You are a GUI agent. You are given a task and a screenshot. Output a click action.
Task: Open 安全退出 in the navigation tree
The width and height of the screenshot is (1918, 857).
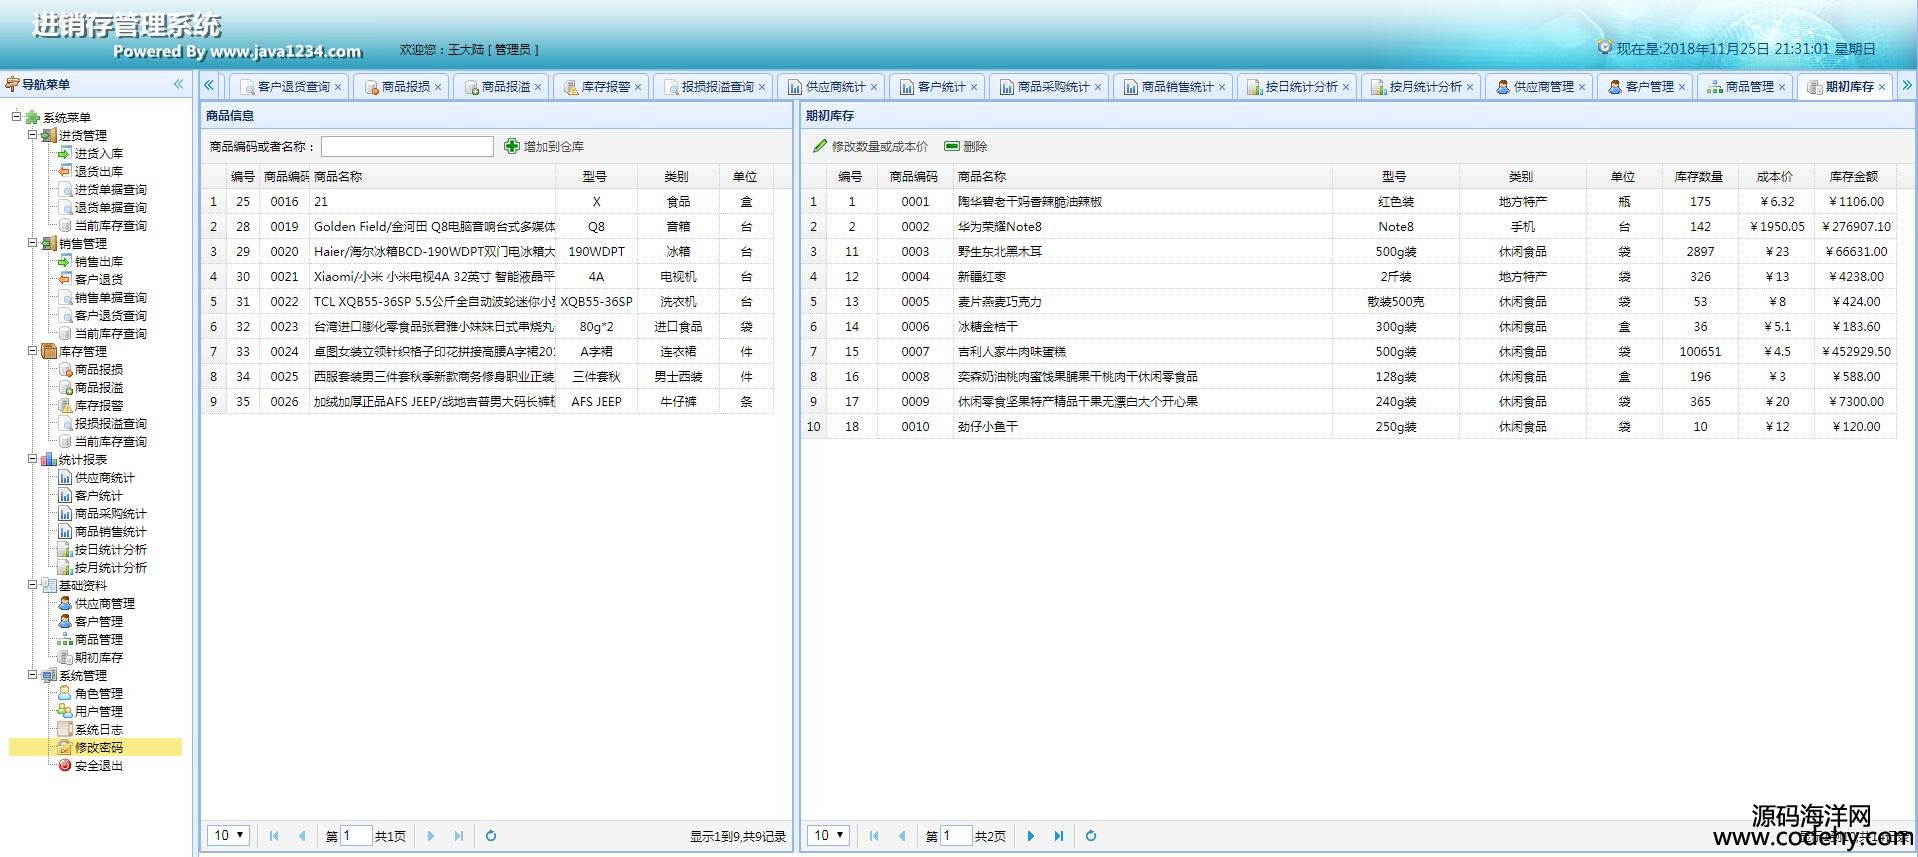pyautogui.click(x=98, y=766)
